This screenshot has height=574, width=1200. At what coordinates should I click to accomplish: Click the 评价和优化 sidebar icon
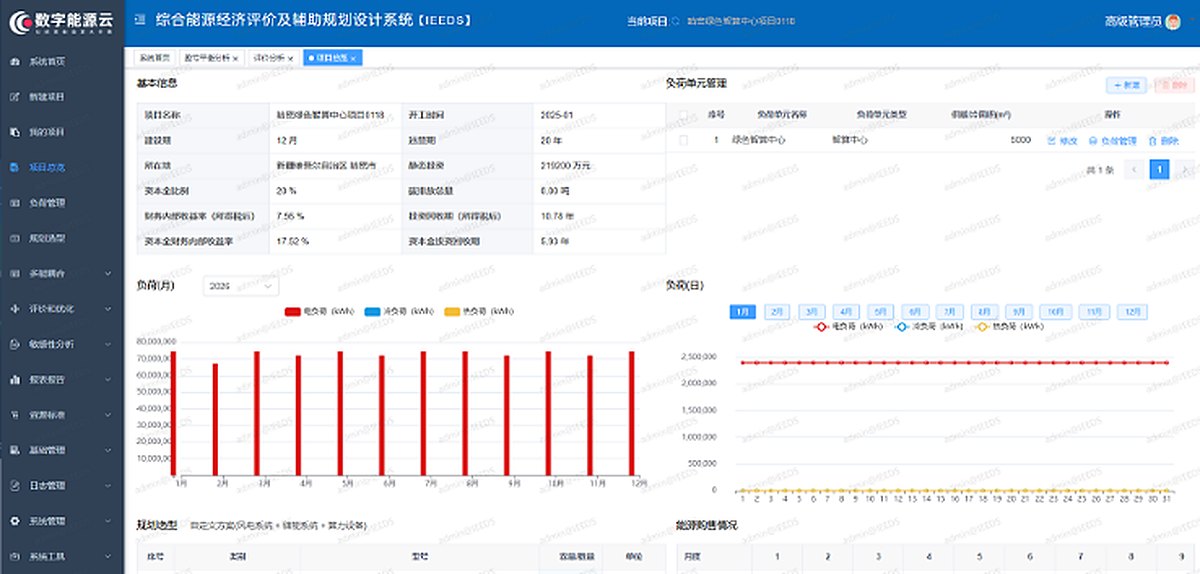tap(14, 309)
